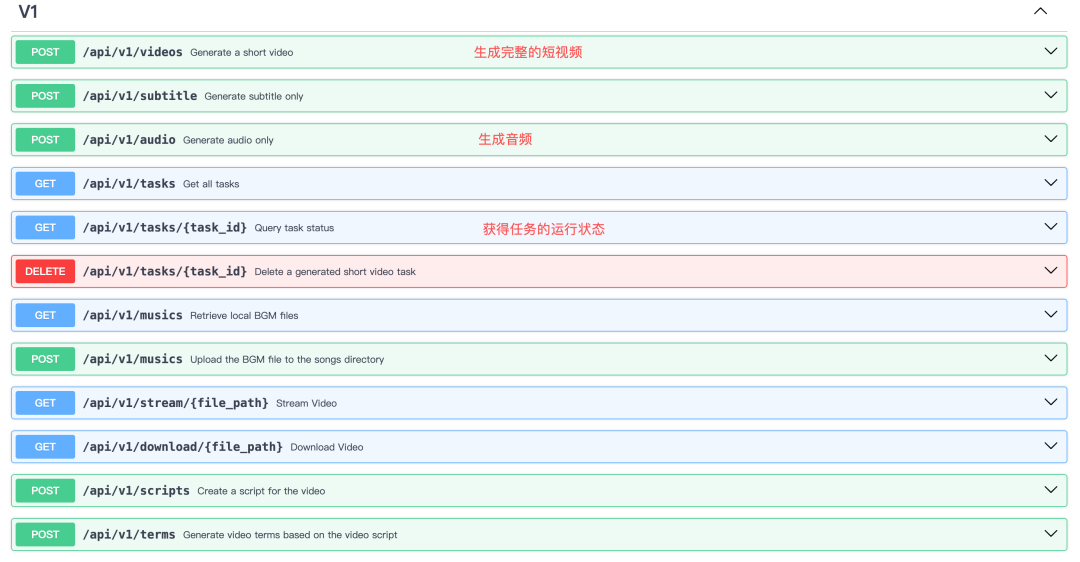Click the POST badge for /api/v1/audio
1080x562 pixels.
coord(45,140)
